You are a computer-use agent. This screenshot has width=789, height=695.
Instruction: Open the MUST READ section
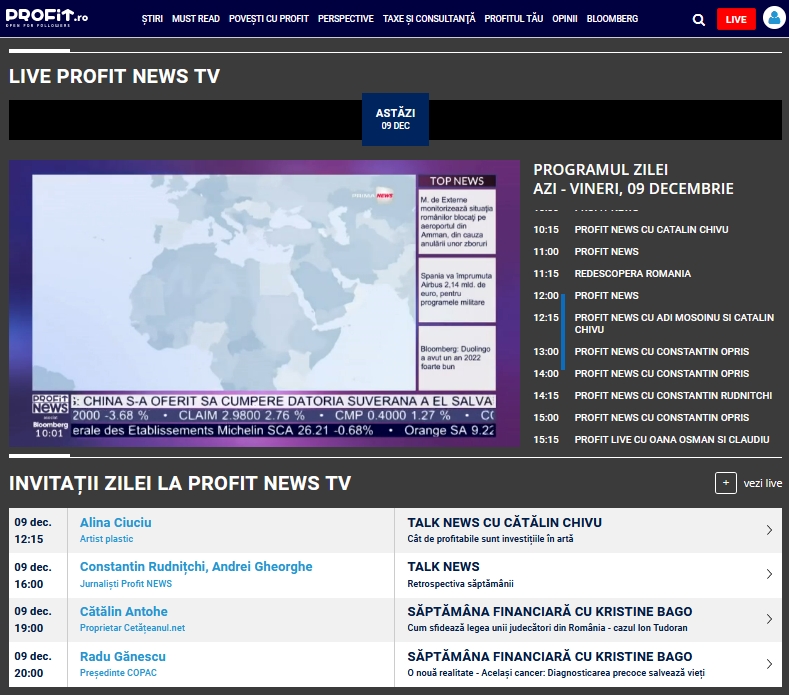pos(196,19)
